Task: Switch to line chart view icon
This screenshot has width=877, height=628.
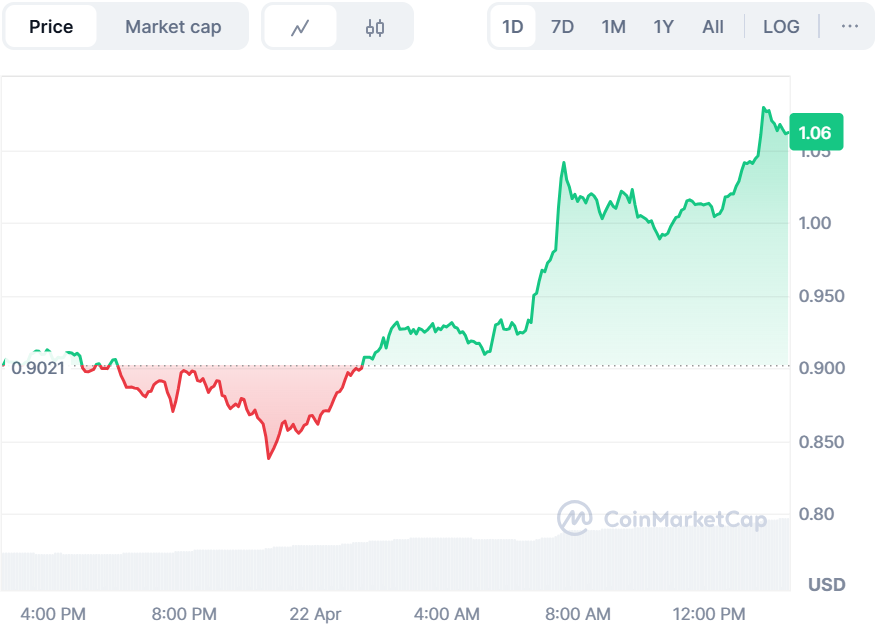Action: [300, 28]
